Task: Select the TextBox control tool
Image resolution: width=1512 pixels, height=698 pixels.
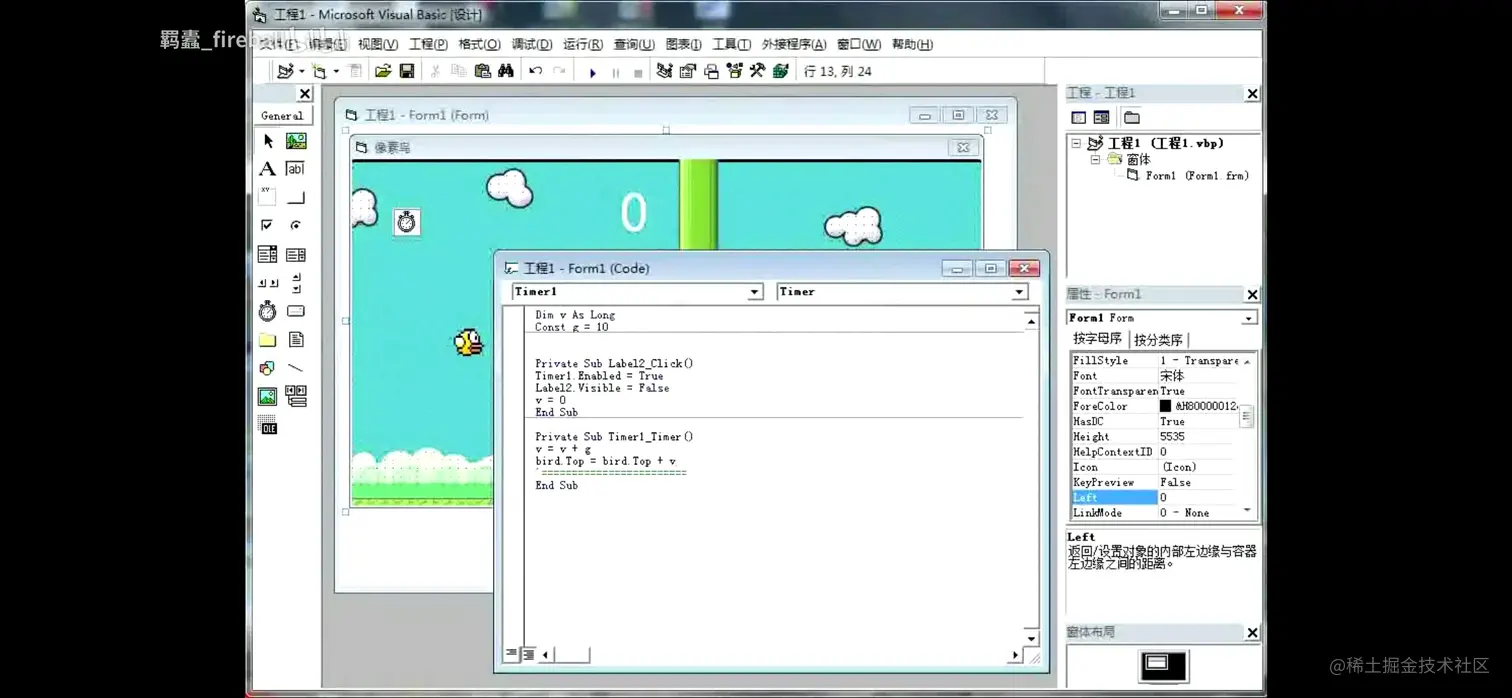Action: click(296, 169)
